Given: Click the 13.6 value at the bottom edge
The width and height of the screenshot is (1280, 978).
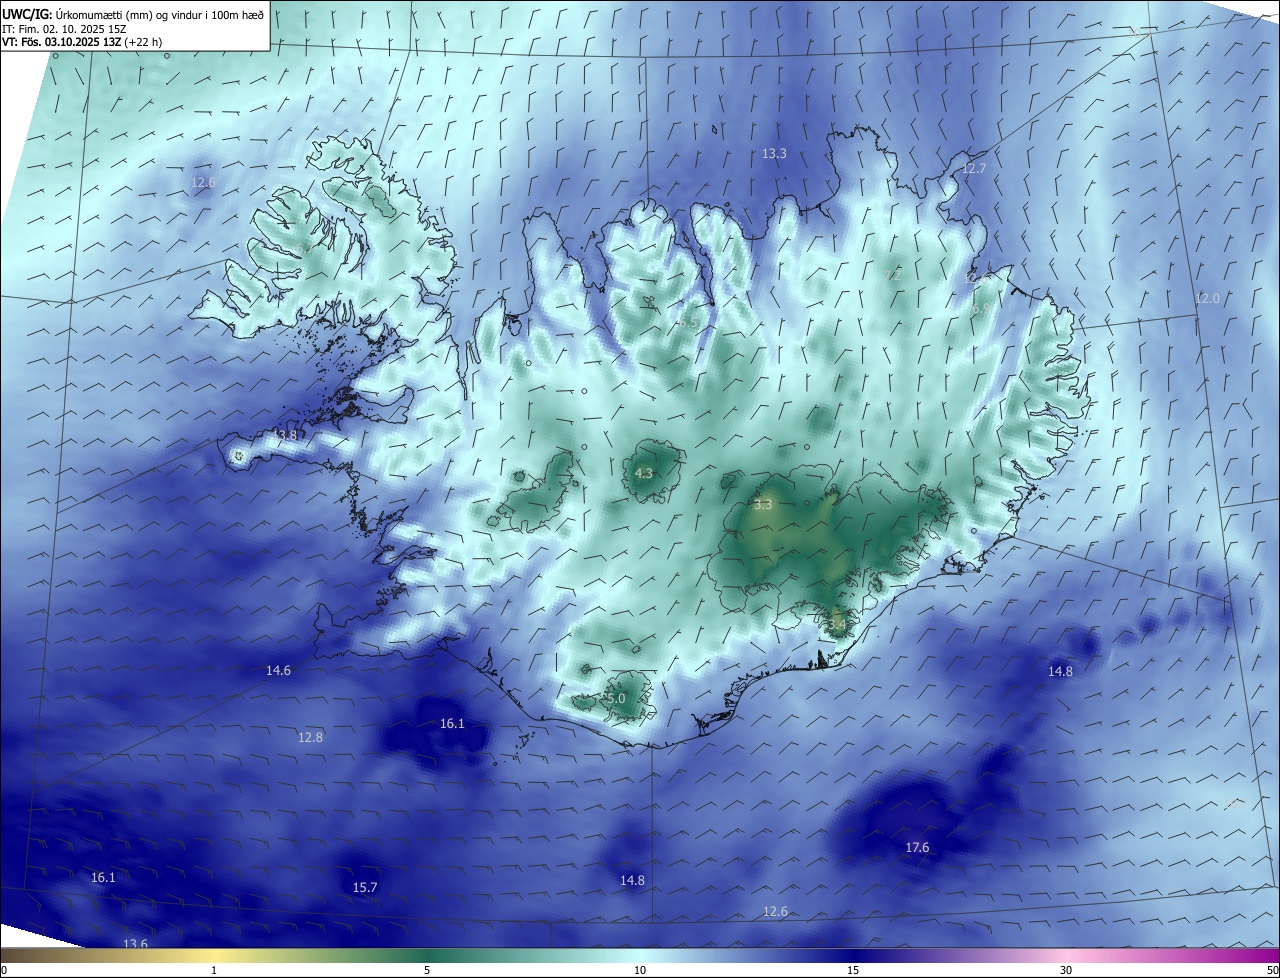Looking at the screenshot, I should coord(135,944).
